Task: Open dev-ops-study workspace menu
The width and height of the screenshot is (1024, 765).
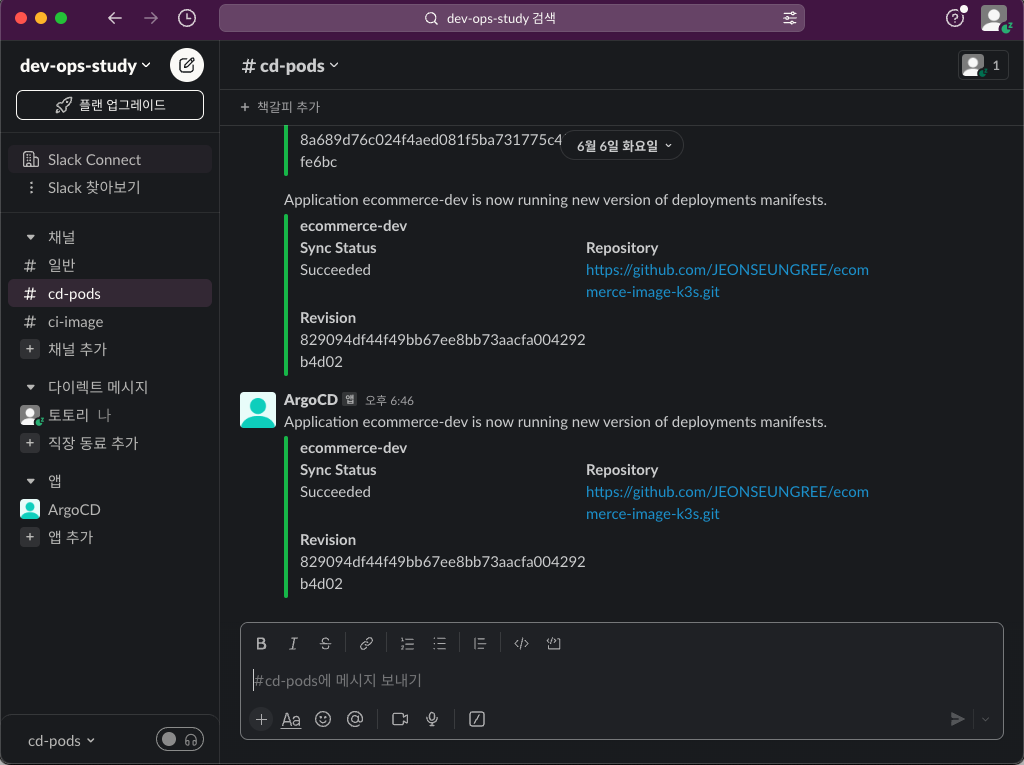Action: (x=85, y=65)
